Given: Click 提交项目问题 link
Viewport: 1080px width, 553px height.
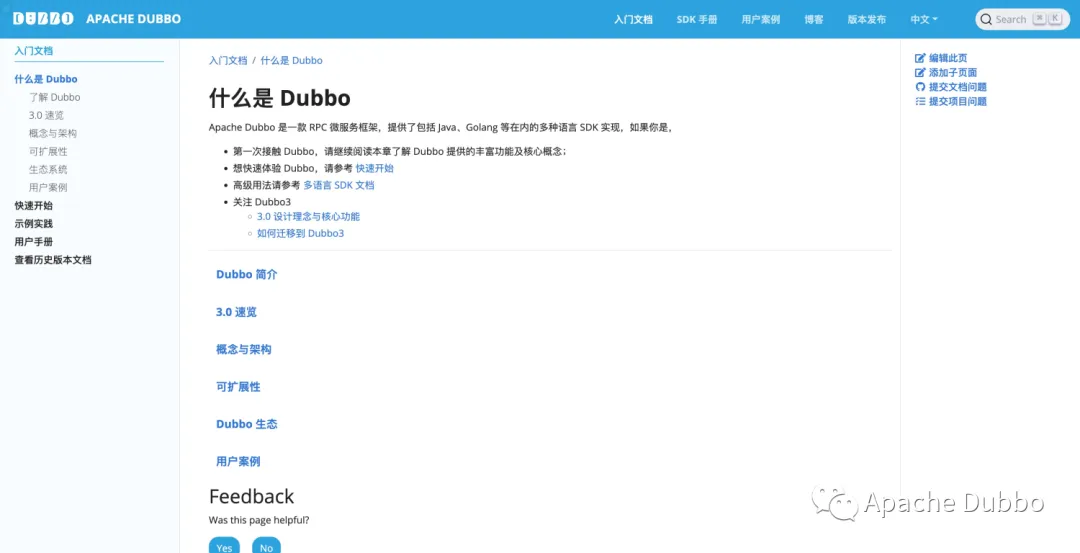Looking at the screenshot, I should [x=957, y=101].
